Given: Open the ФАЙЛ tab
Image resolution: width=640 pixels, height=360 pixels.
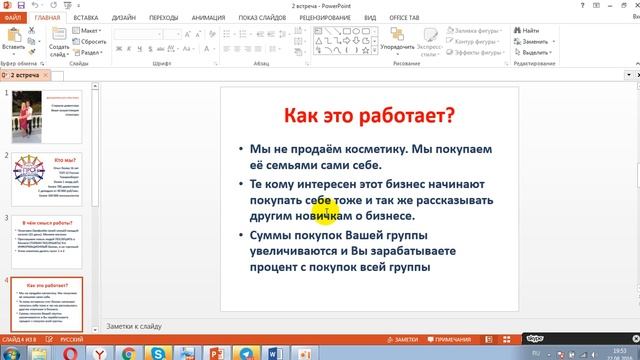Looking at the screenshot, I should (13, 18).
